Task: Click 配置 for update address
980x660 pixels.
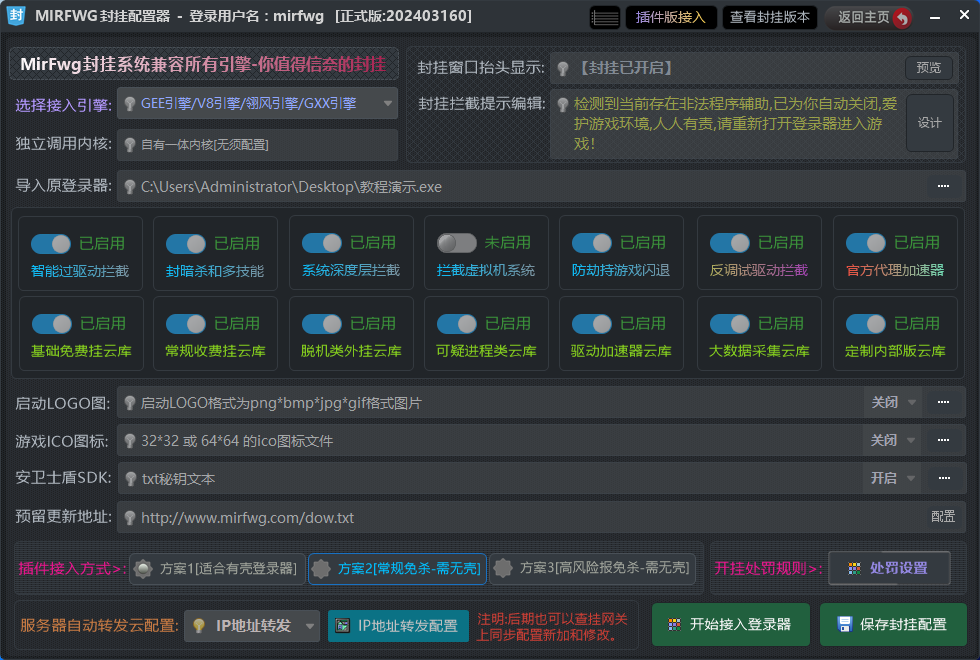Action: (x=942, y=517)
